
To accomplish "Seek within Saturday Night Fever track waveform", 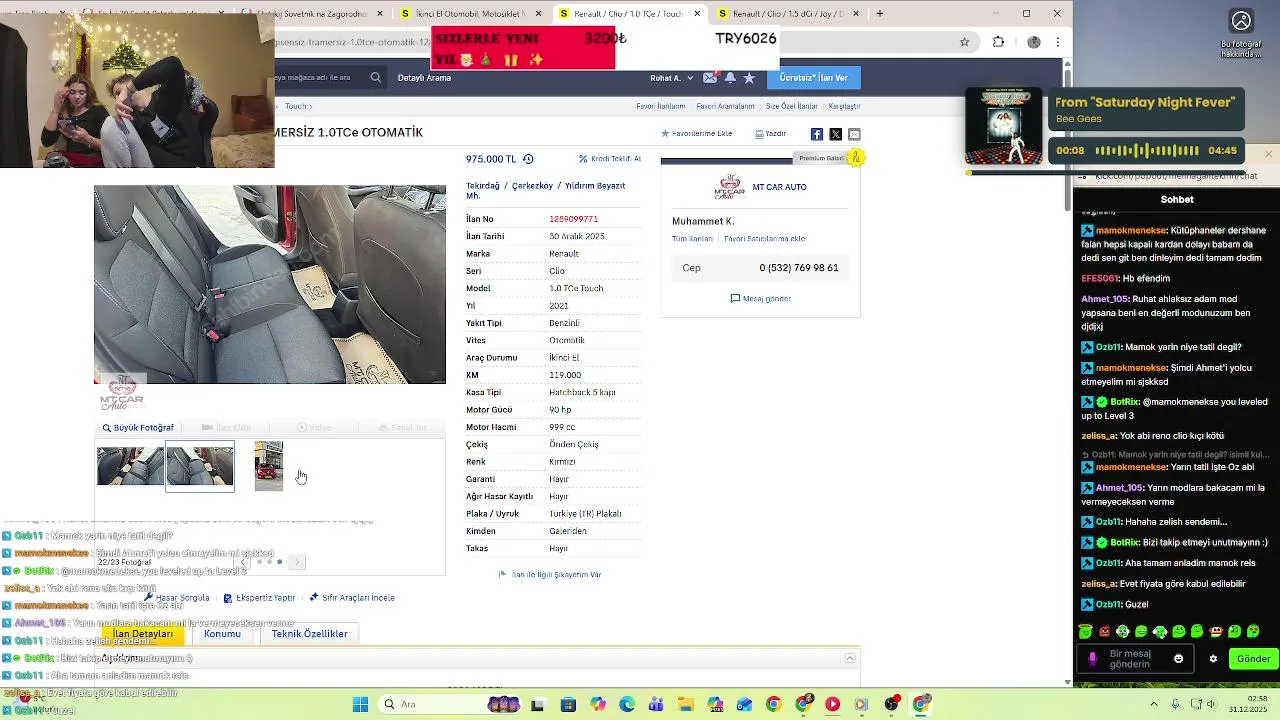I will pos(1147,151).
